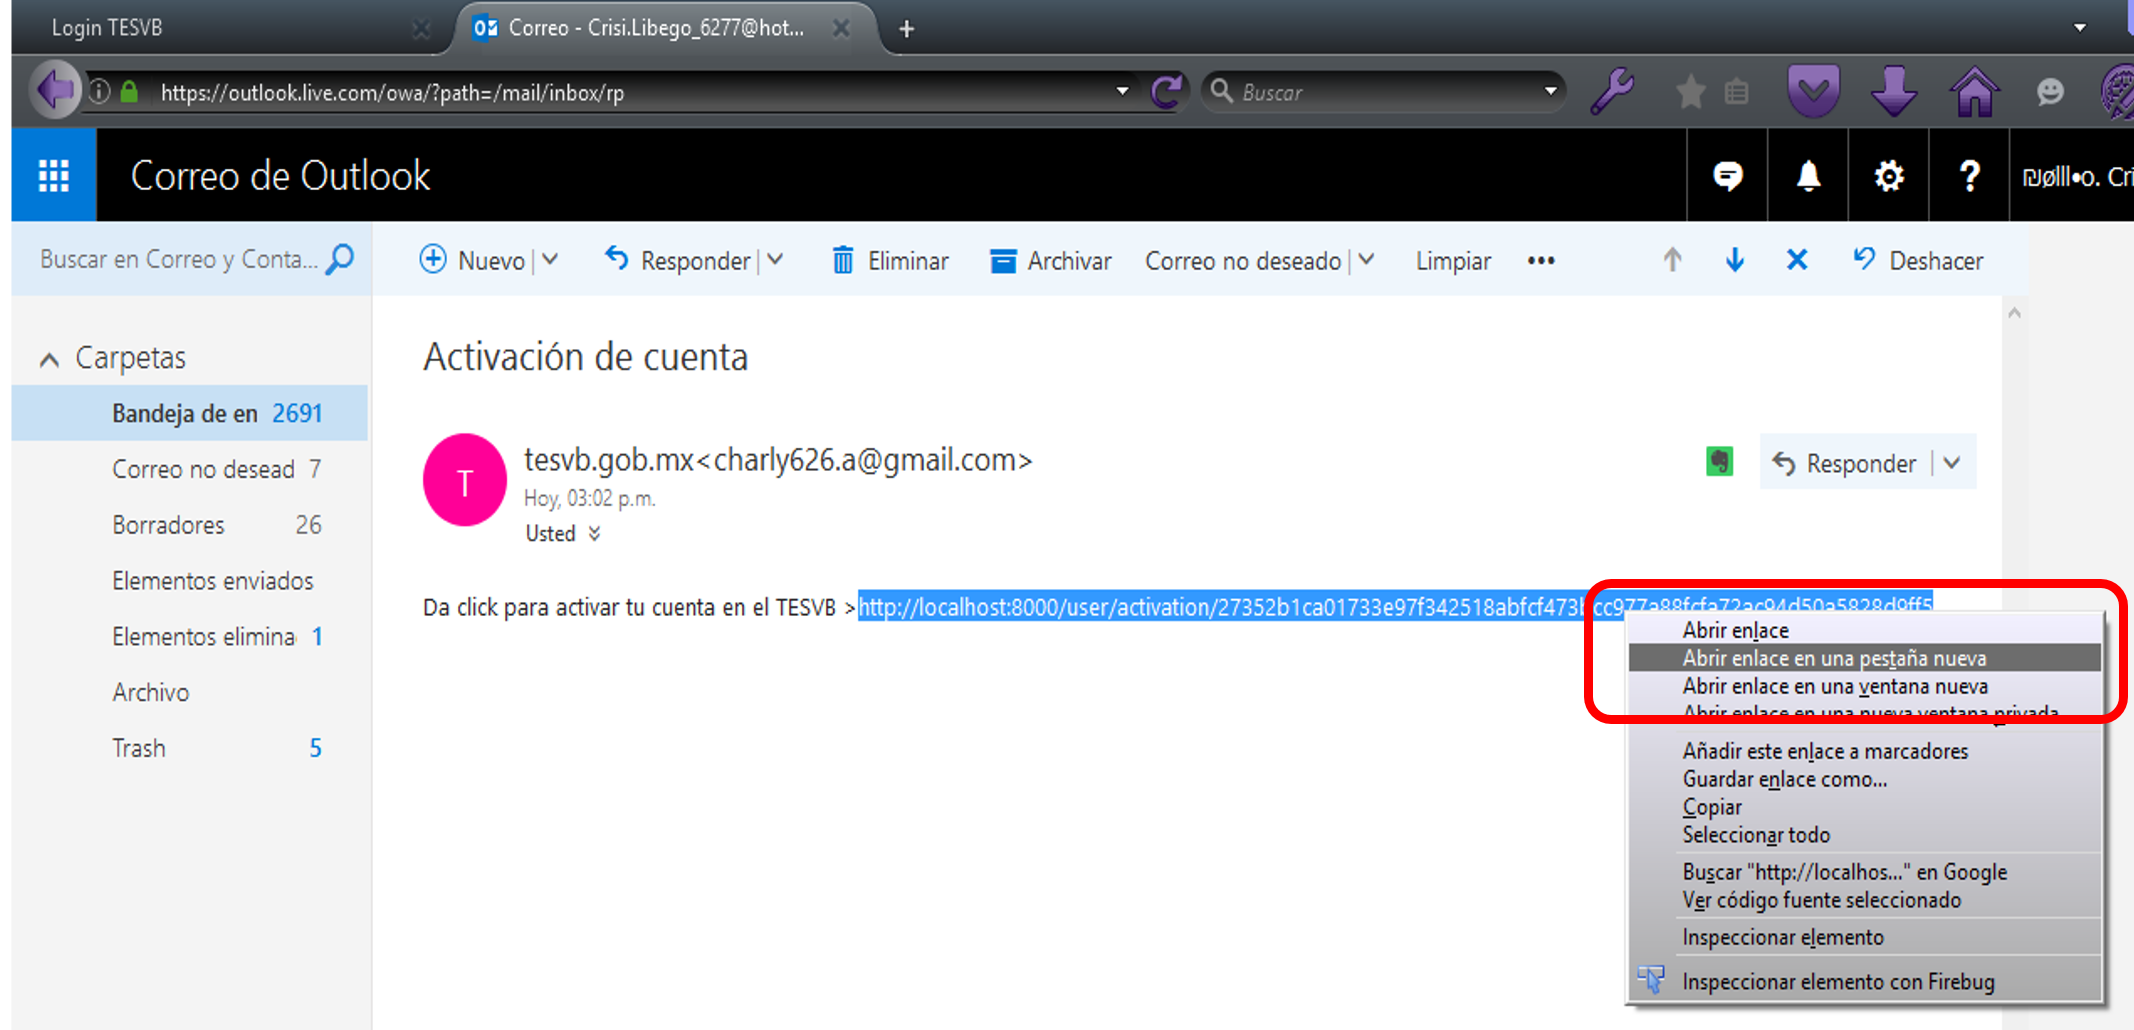Click Limpiar in the toolbar
The height and width of the screenshot is (1030, 2134).
tap(1453, 261)
